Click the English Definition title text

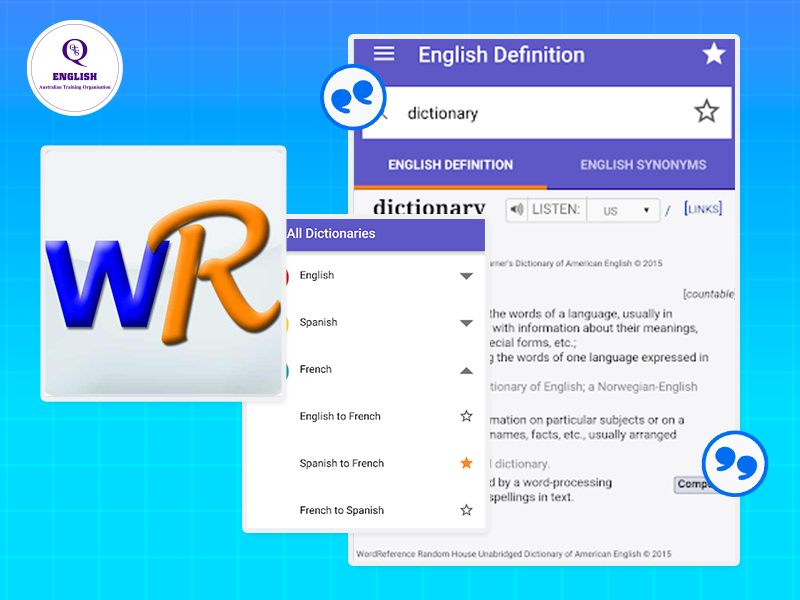point(501,55)
